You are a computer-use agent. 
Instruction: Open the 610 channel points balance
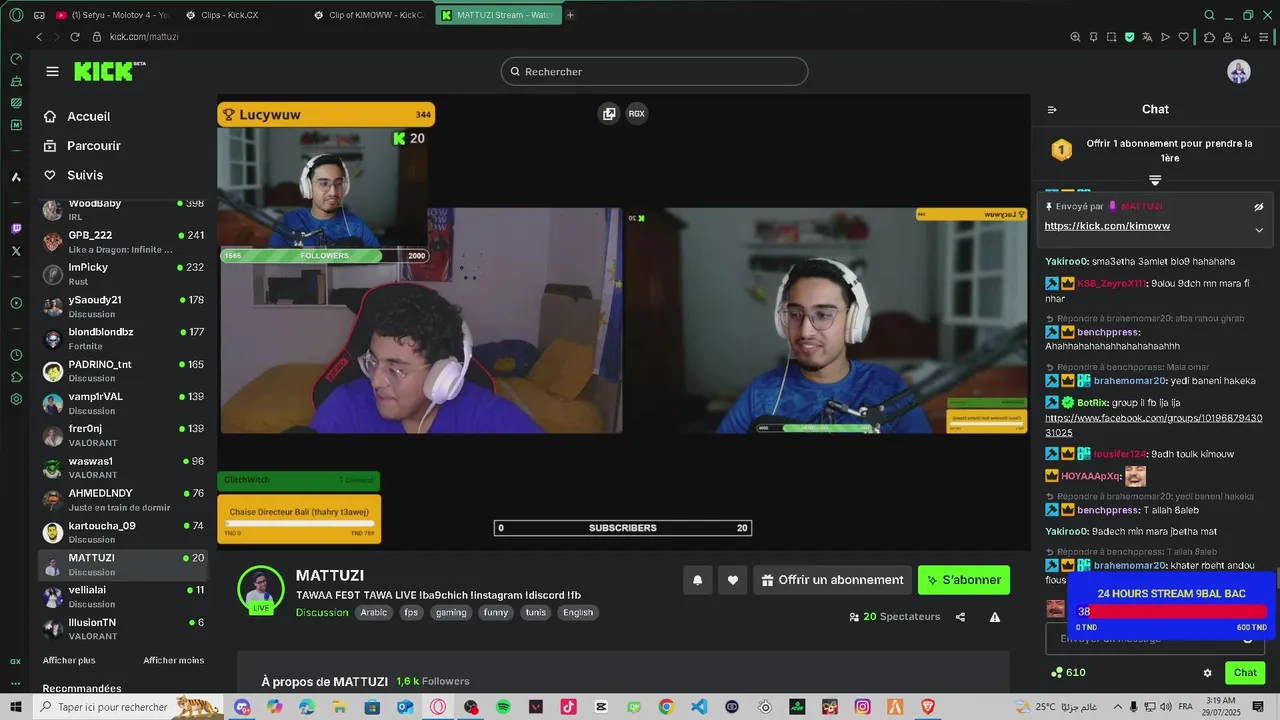(1067, 673)
